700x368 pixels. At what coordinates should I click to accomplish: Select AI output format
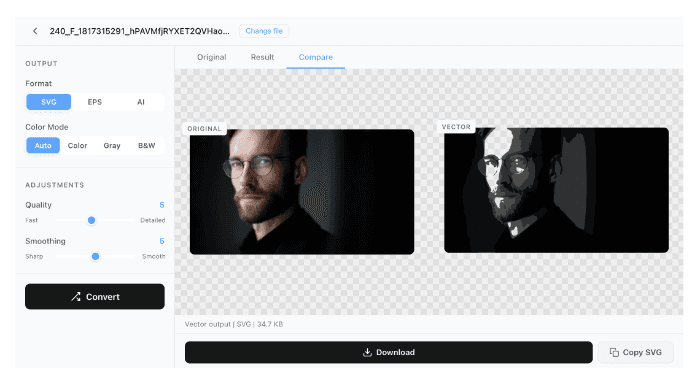point(141,102)
